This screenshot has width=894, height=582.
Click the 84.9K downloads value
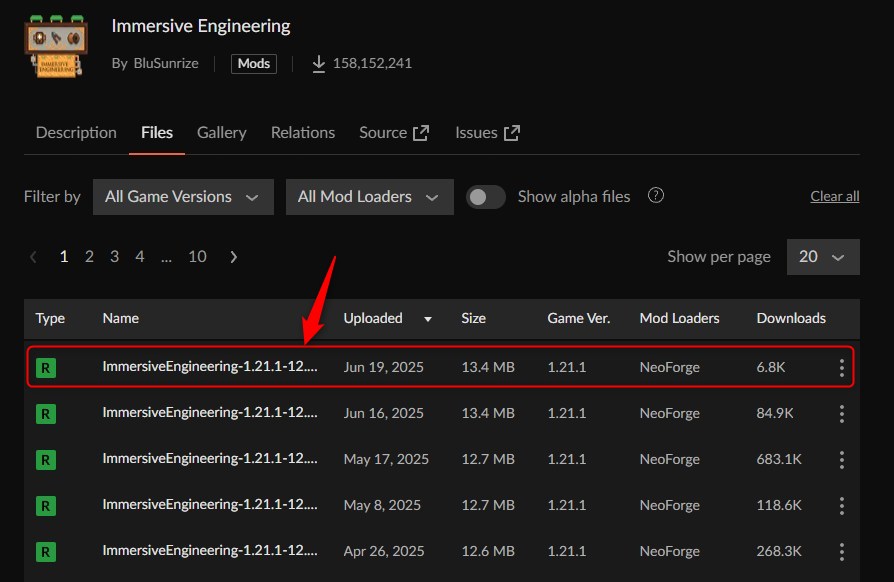coord(775,414)
